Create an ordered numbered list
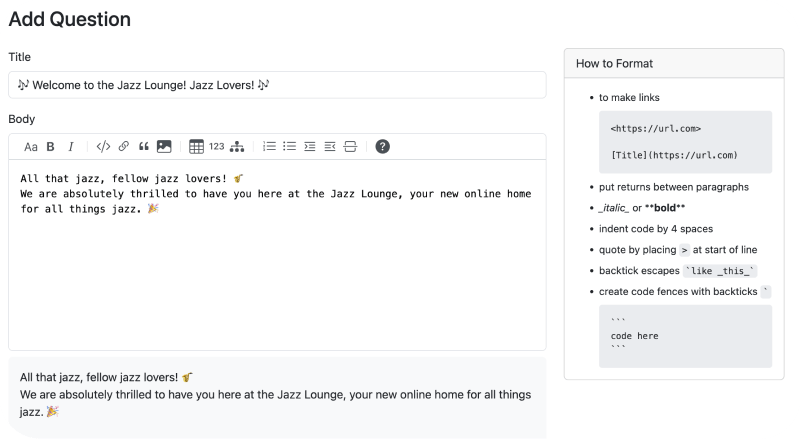The height and width of the screenshot is (439, 800). tap(269, 146)
